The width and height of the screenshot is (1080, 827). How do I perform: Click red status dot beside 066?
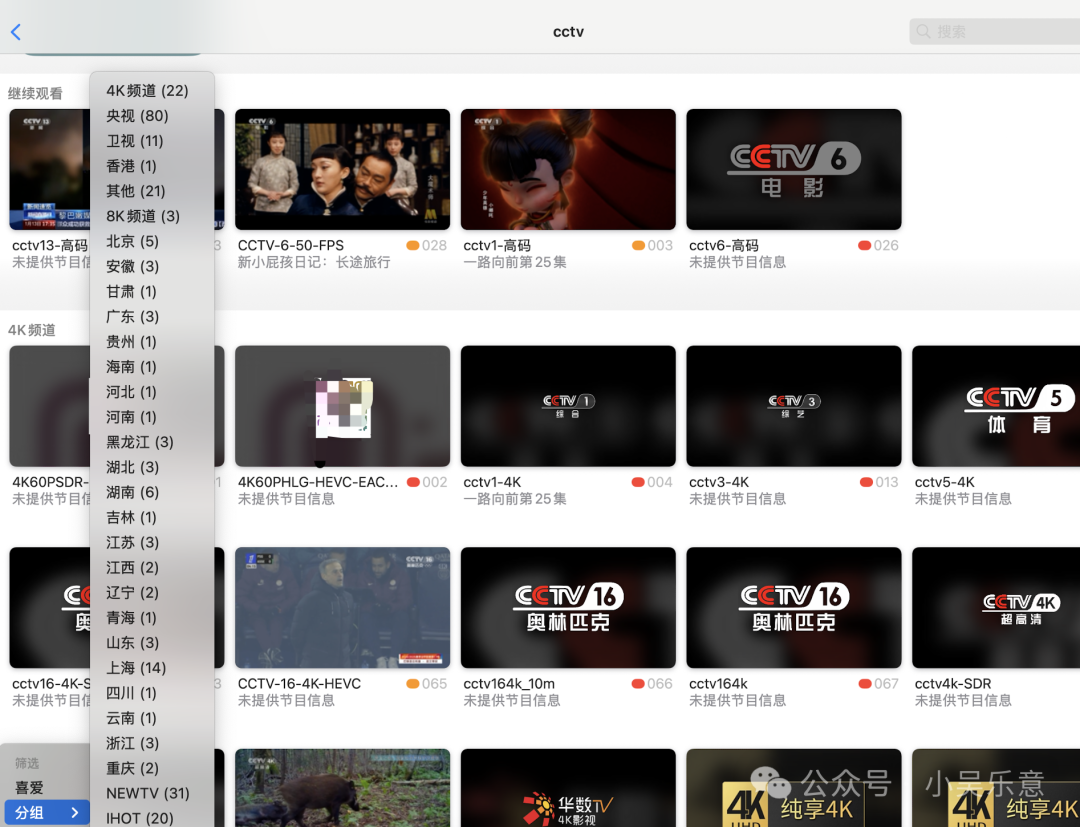638,684
